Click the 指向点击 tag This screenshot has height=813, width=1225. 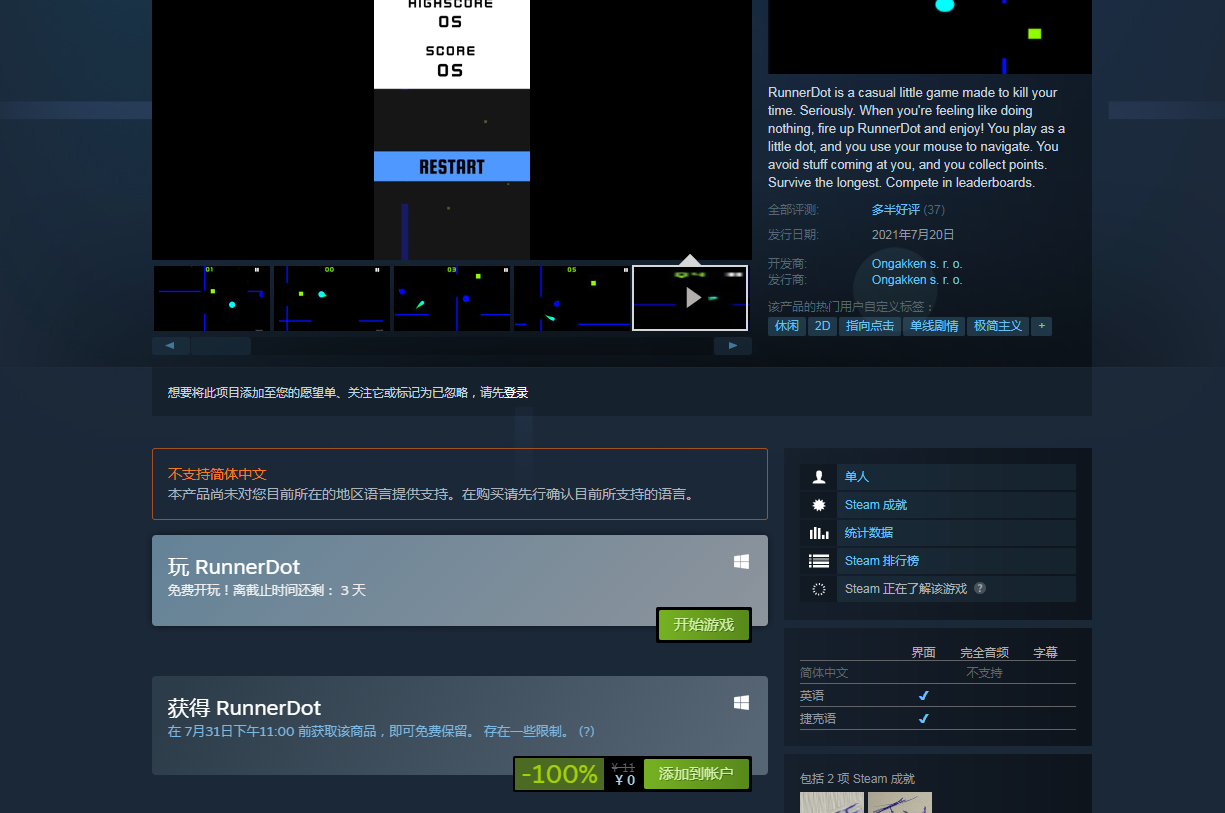pos(870,326)
